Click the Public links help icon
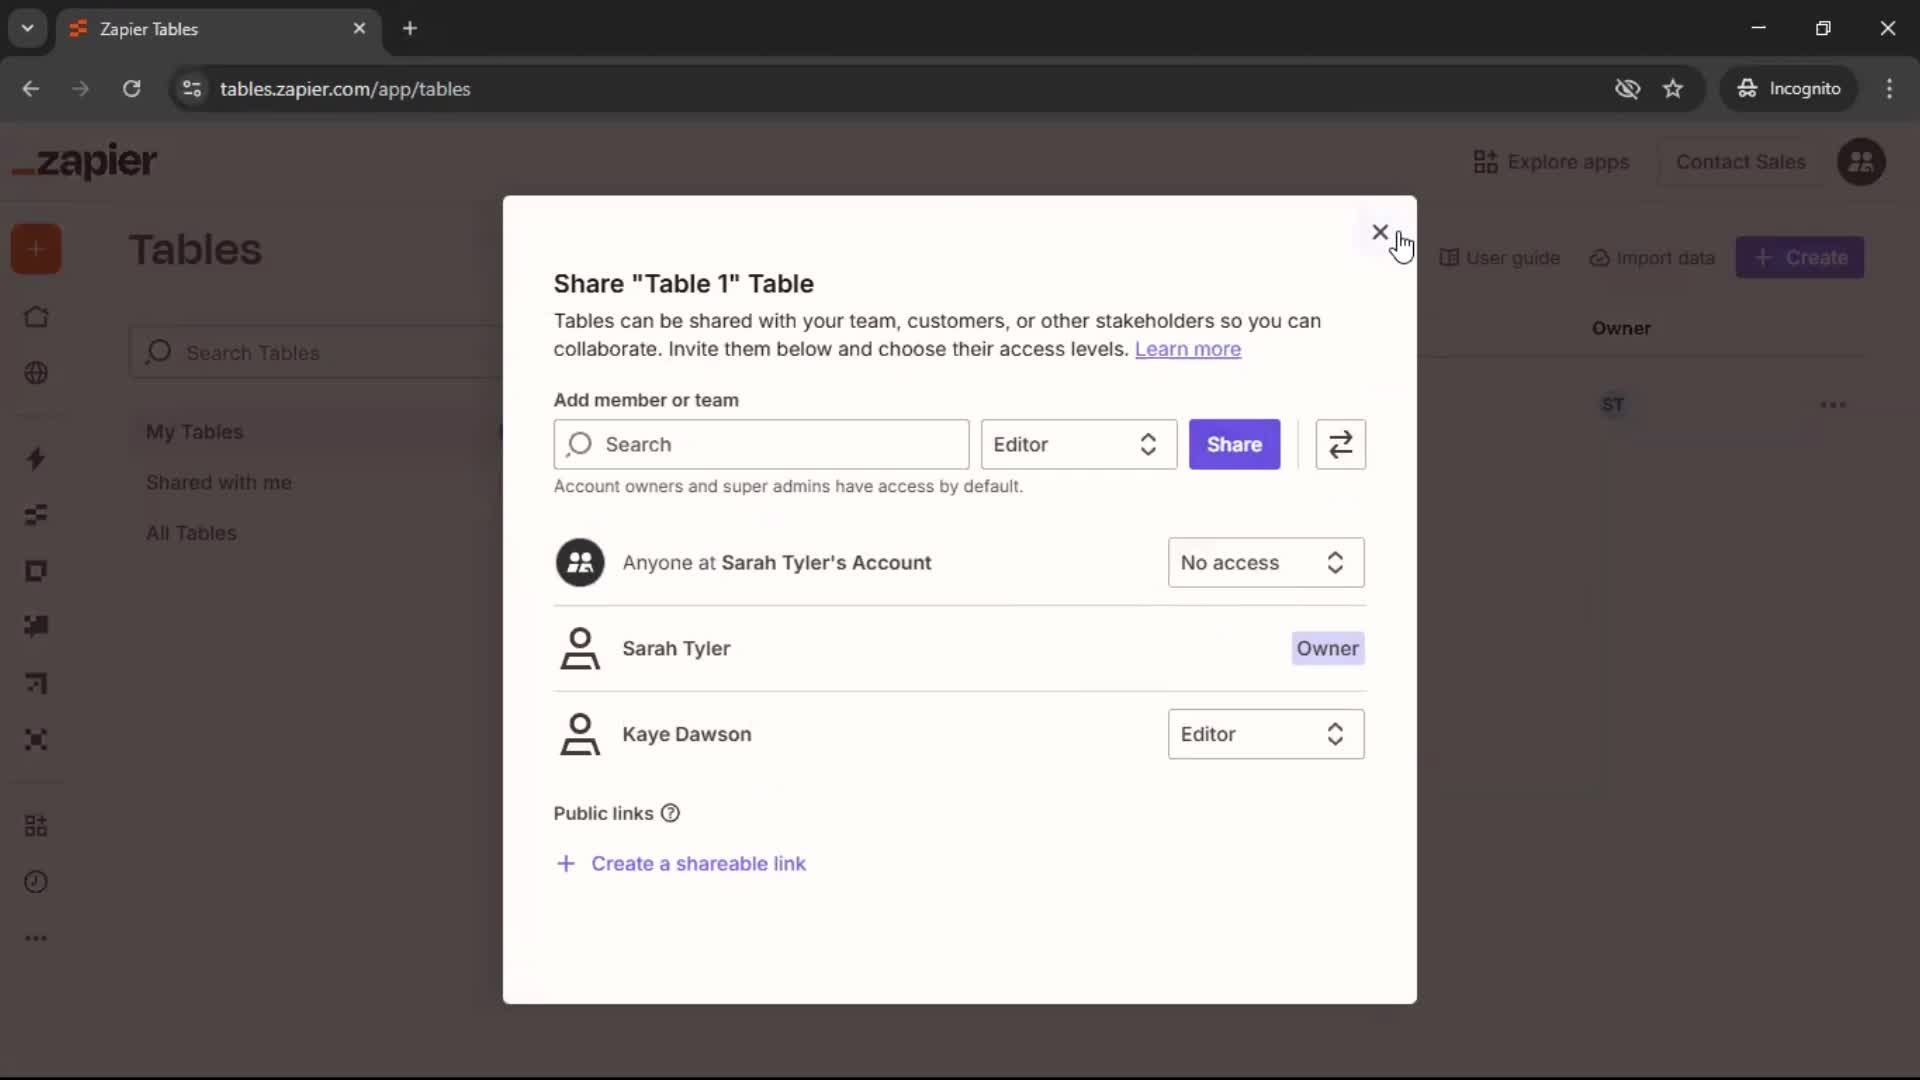 (670, 813)
